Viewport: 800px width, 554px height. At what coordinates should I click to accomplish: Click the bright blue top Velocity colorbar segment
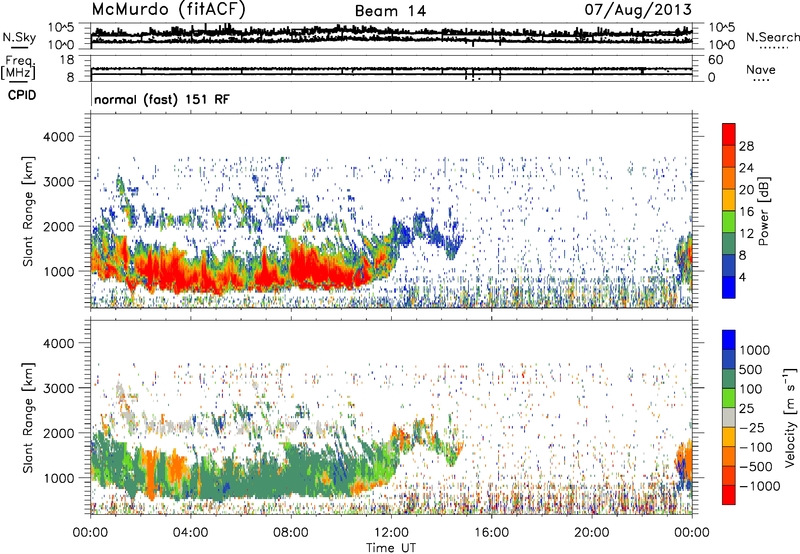(729, 340)
